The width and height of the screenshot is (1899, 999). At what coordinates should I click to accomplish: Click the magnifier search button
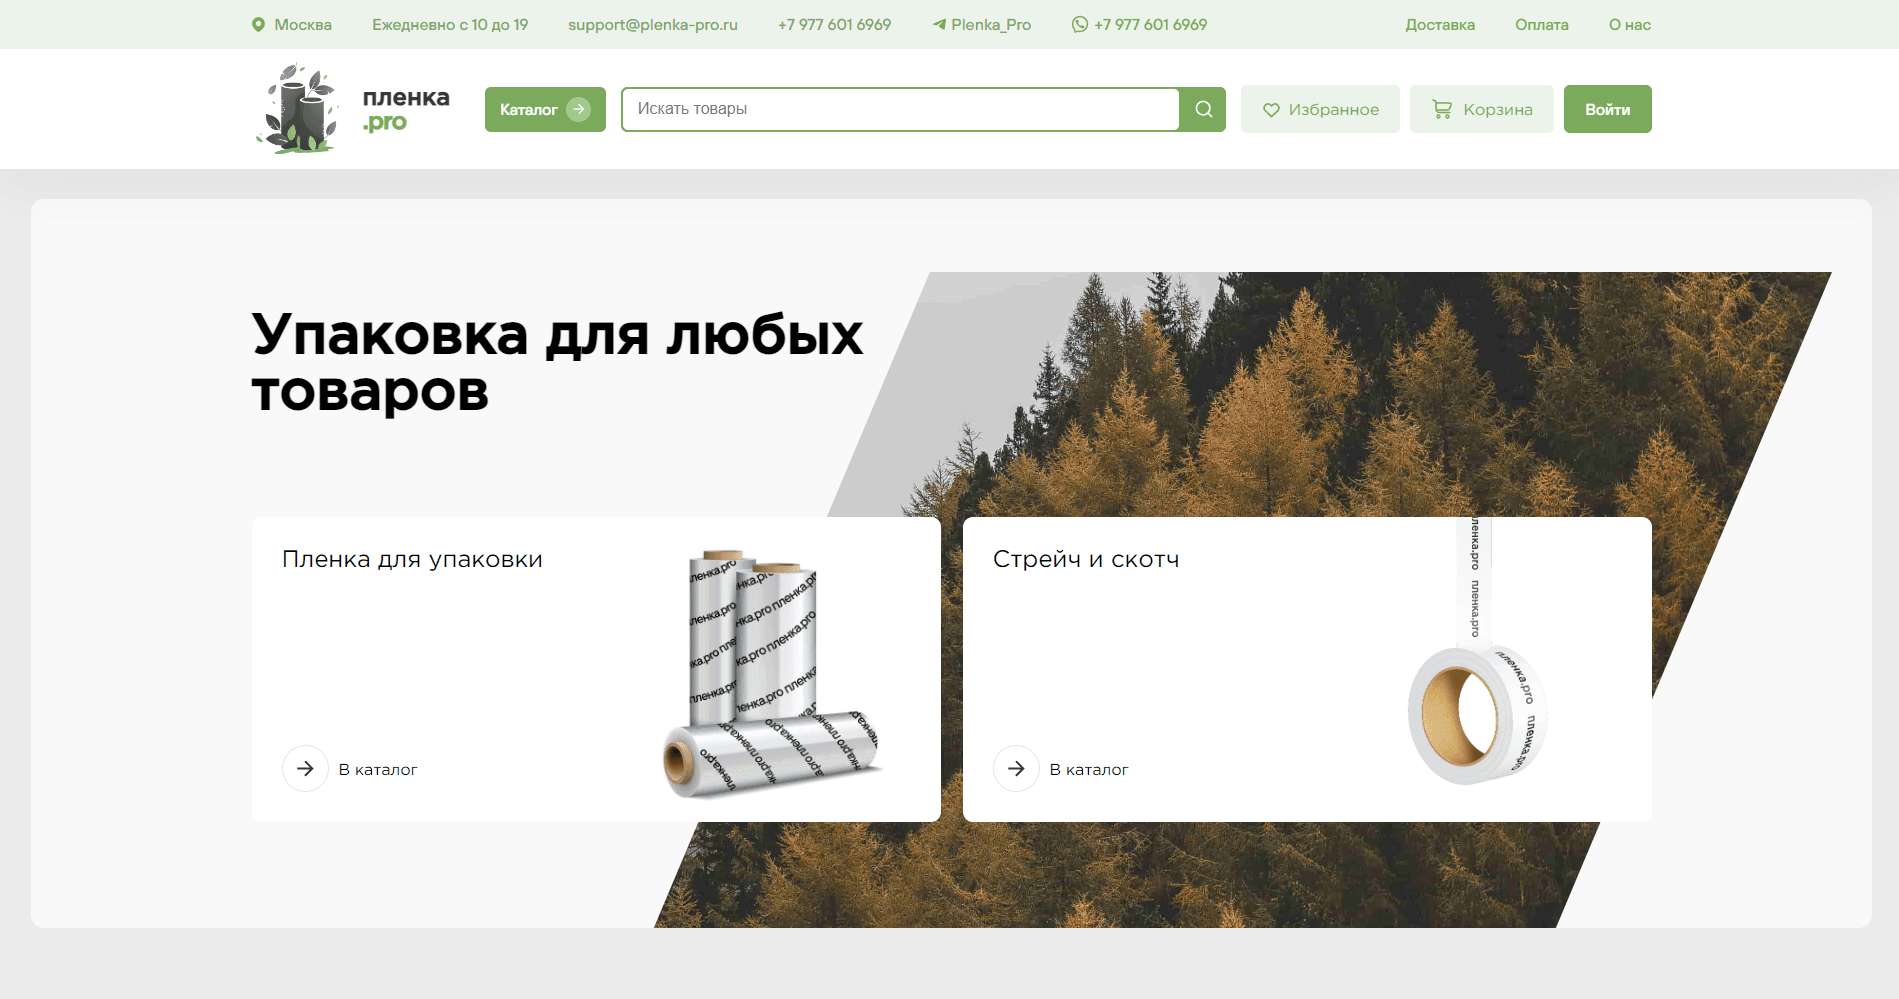[1203, 109]
